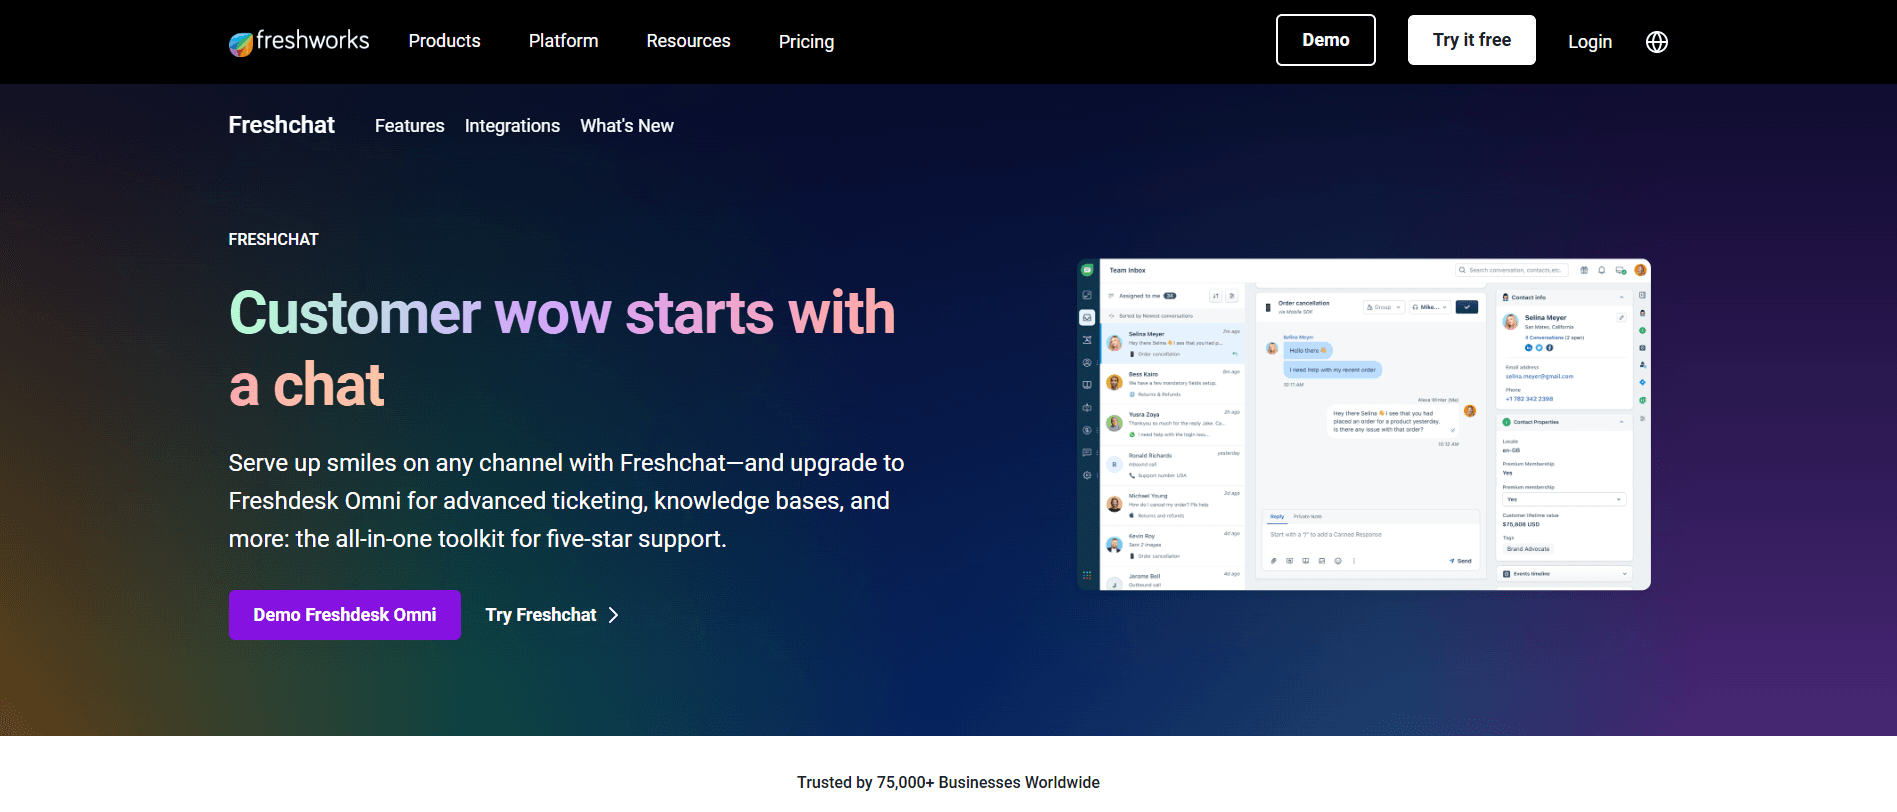Click the Freshchat inbox product screenshot
1897x812 pixels.
(x=1364, y=425)
